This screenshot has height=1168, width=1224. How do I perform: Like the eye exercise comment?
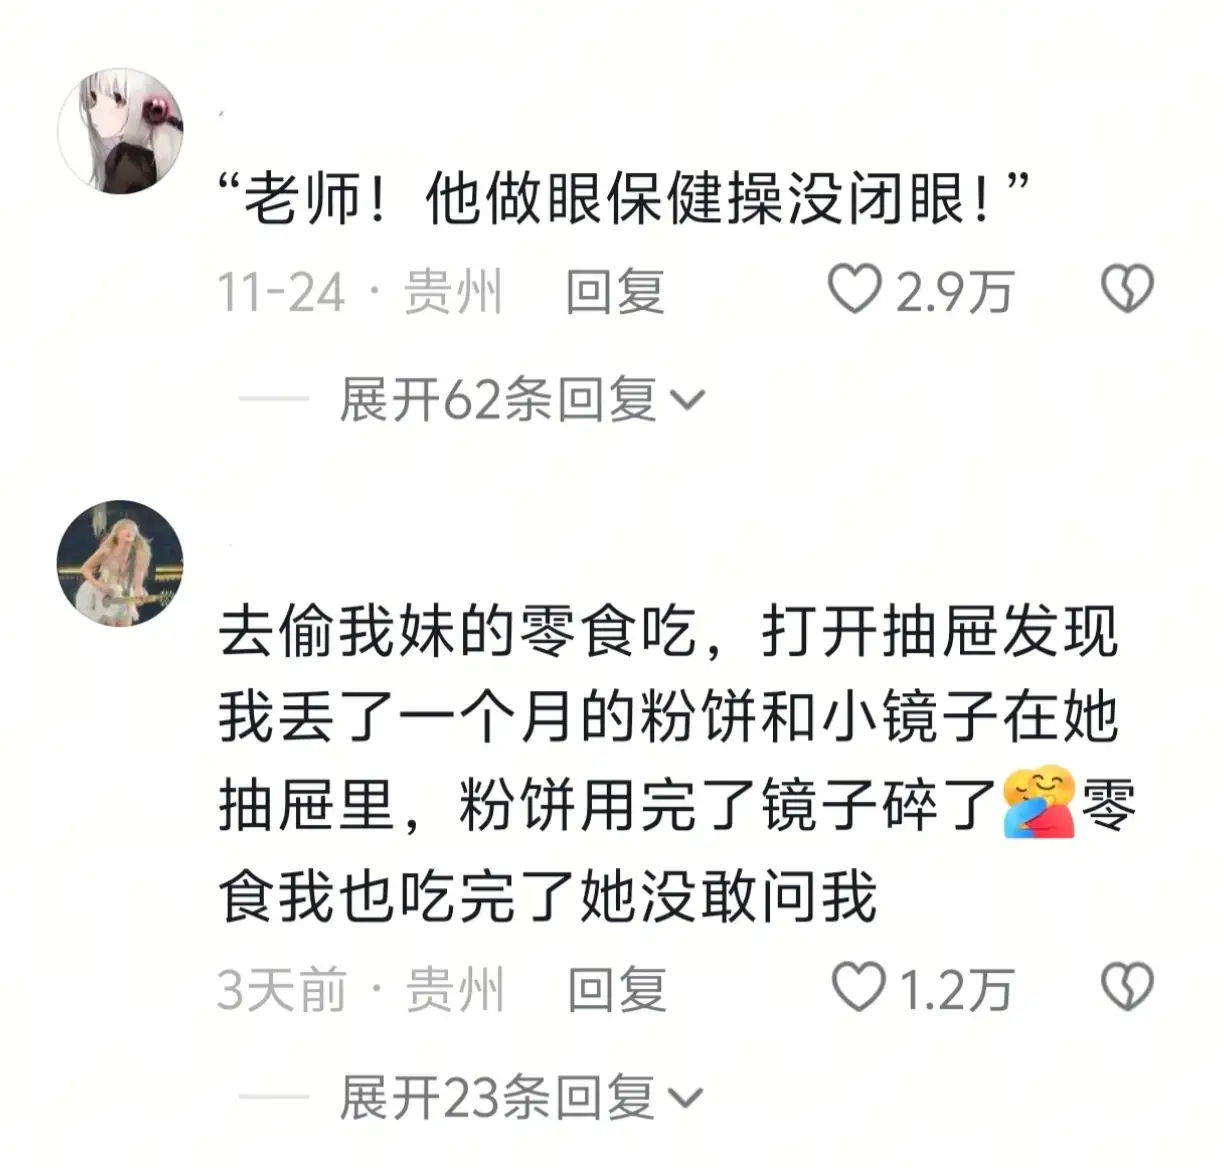pos(855,289)
